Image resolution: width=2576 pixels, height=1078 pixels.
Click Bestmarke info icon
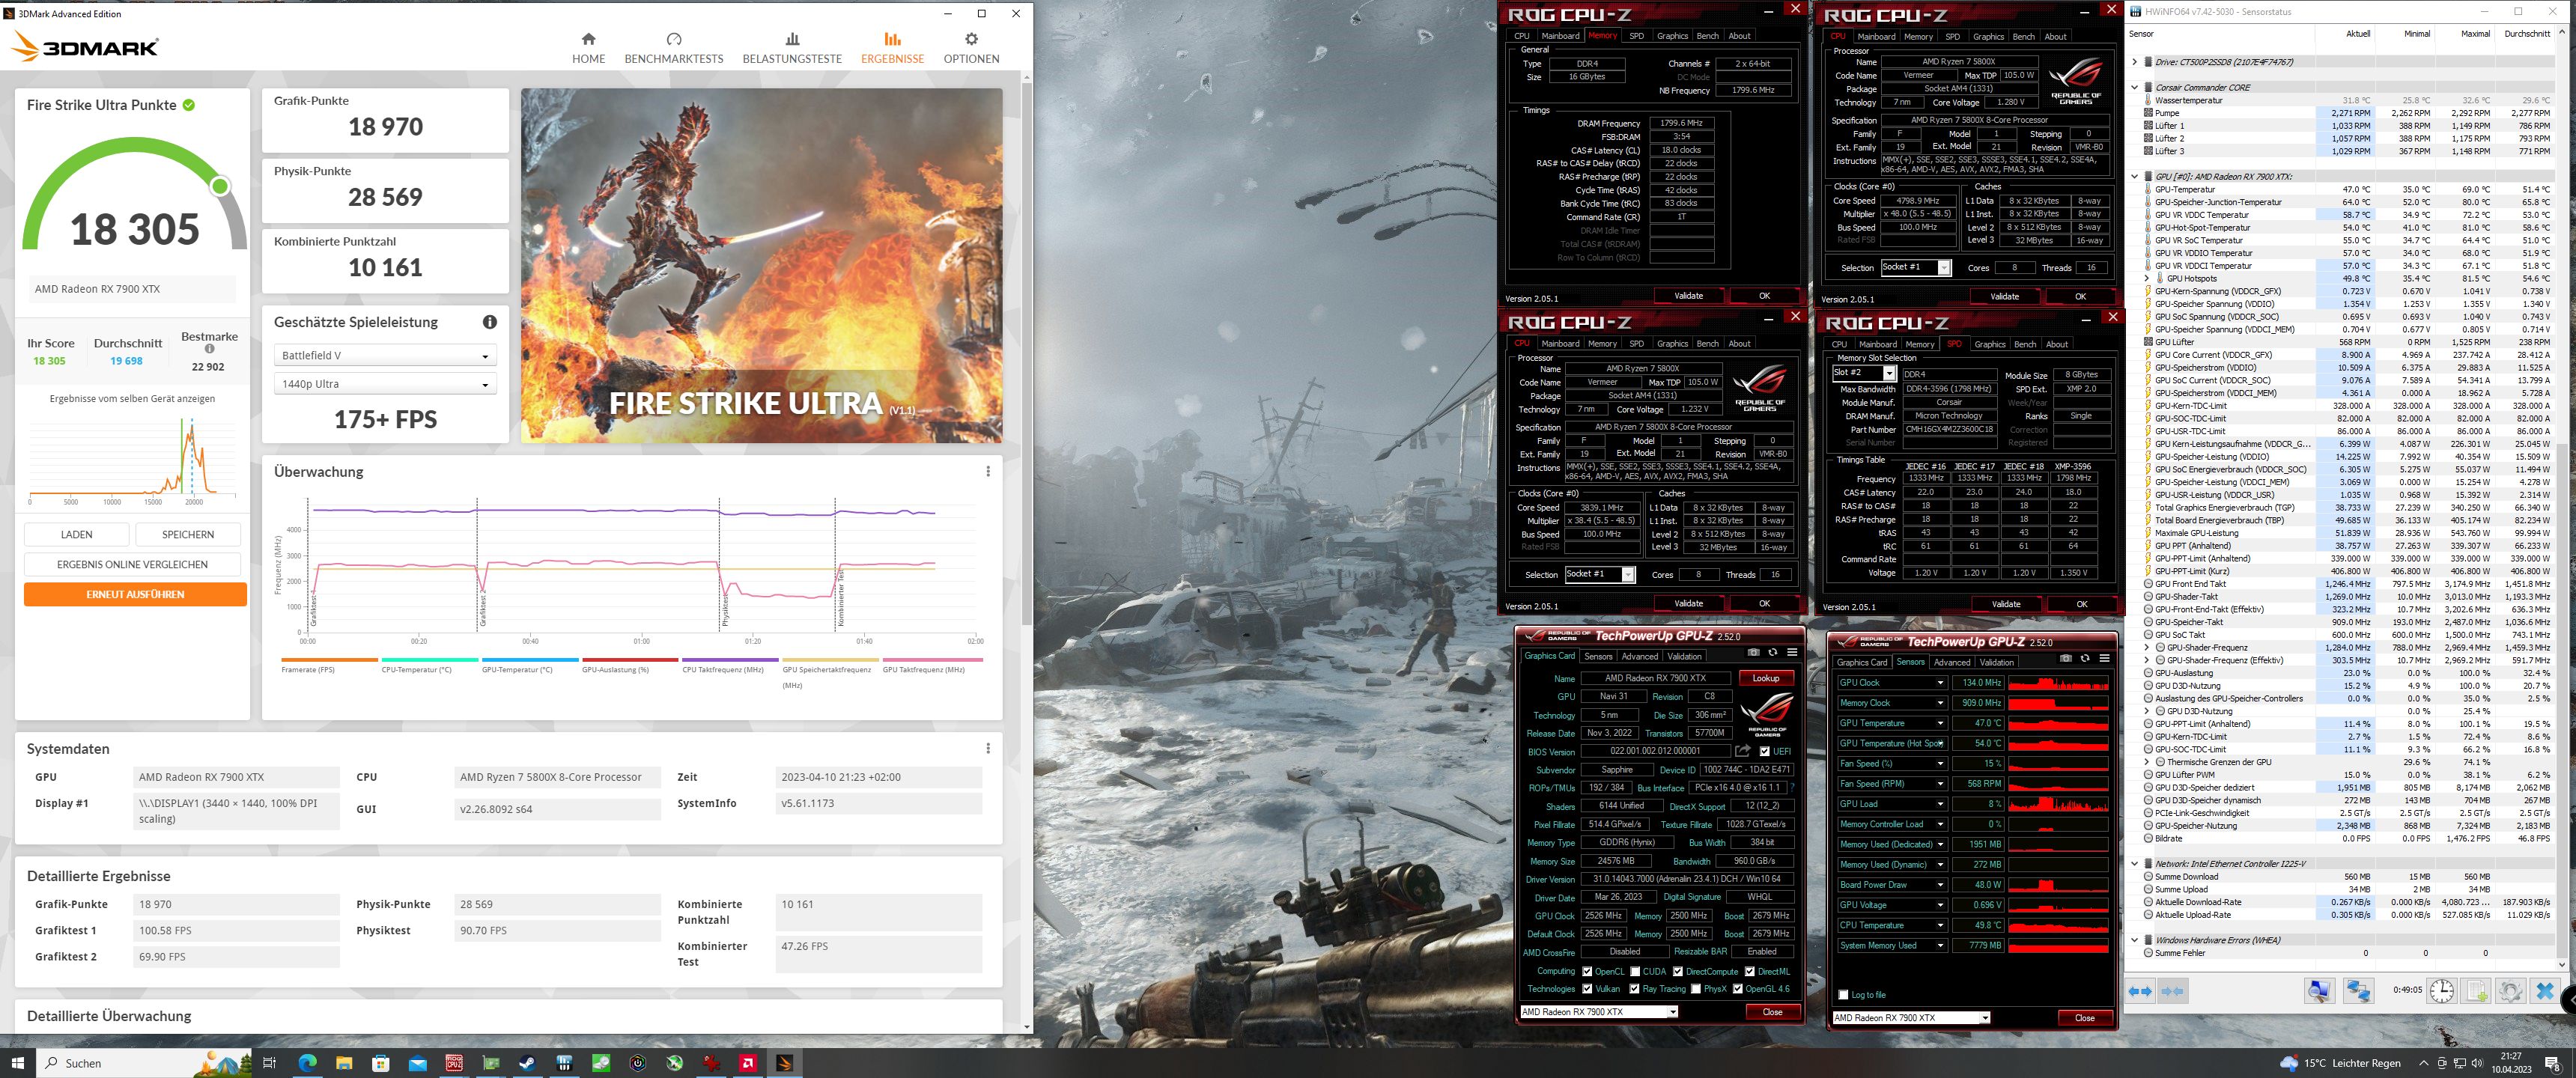coord(210,349)
